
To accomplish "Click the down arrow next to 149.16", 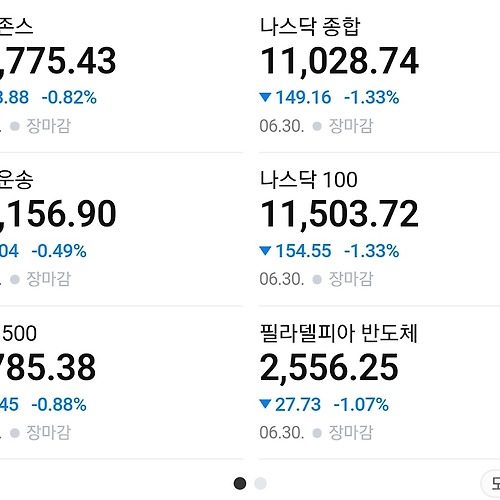I will coord(265,97).
